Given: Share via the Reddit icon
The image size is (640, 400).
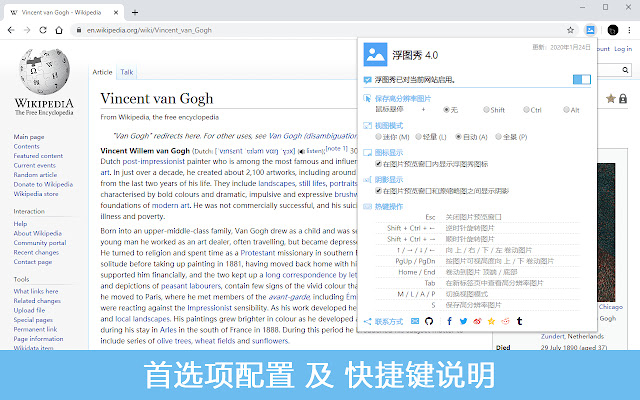Looking at the screenshot, I should click(x=505, y=321).
